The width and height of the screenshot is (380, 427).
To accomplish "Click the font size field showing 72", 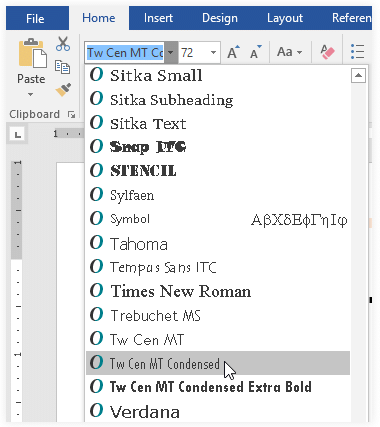I will pyautogui.click(x=194, y=53).
